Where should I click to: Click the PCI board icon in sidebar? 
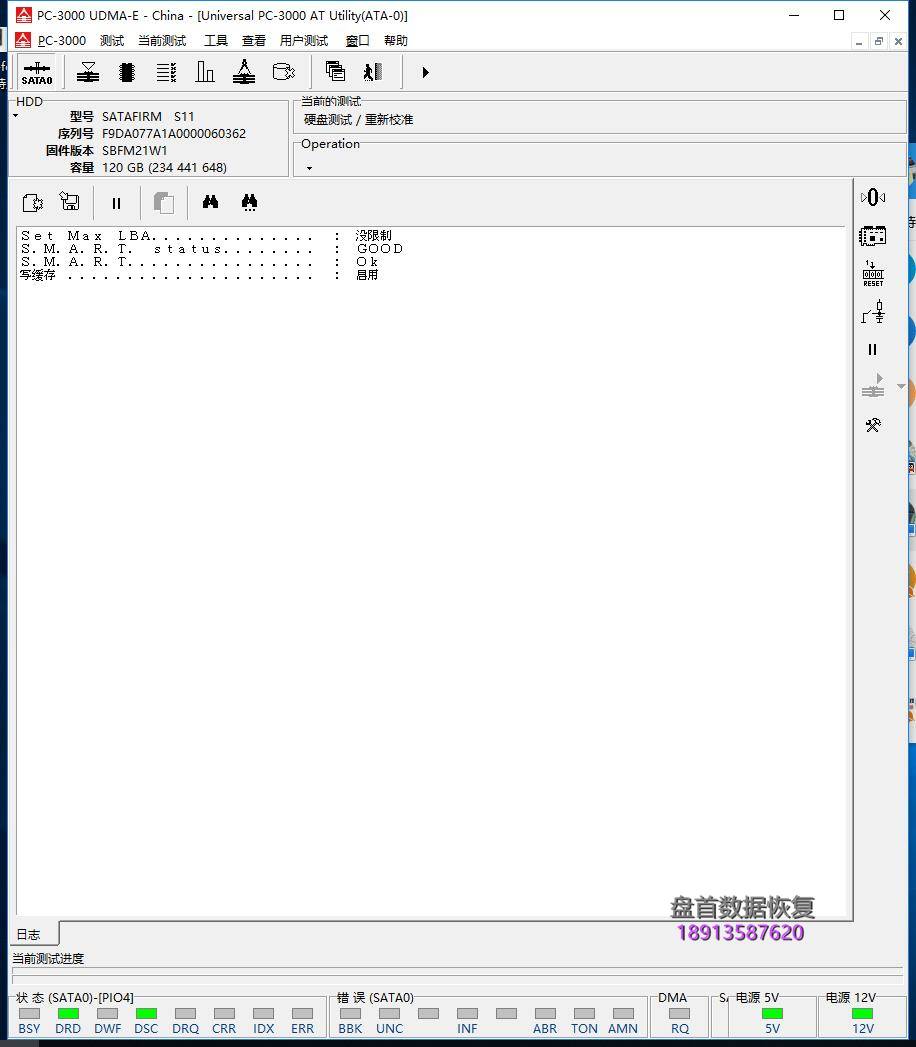point(873,236)
